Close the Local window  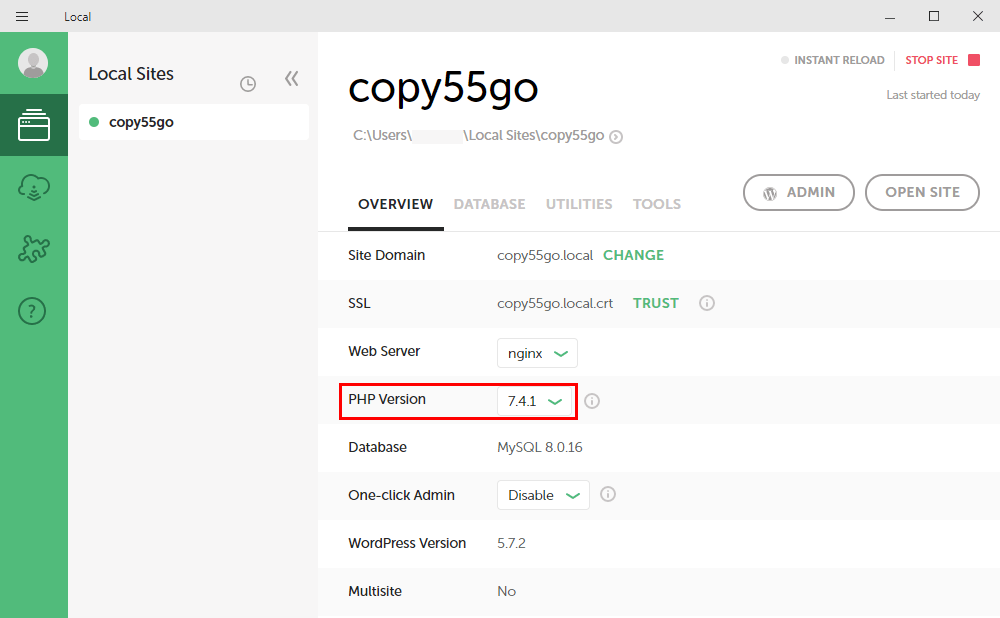click(x=978, y=17)
